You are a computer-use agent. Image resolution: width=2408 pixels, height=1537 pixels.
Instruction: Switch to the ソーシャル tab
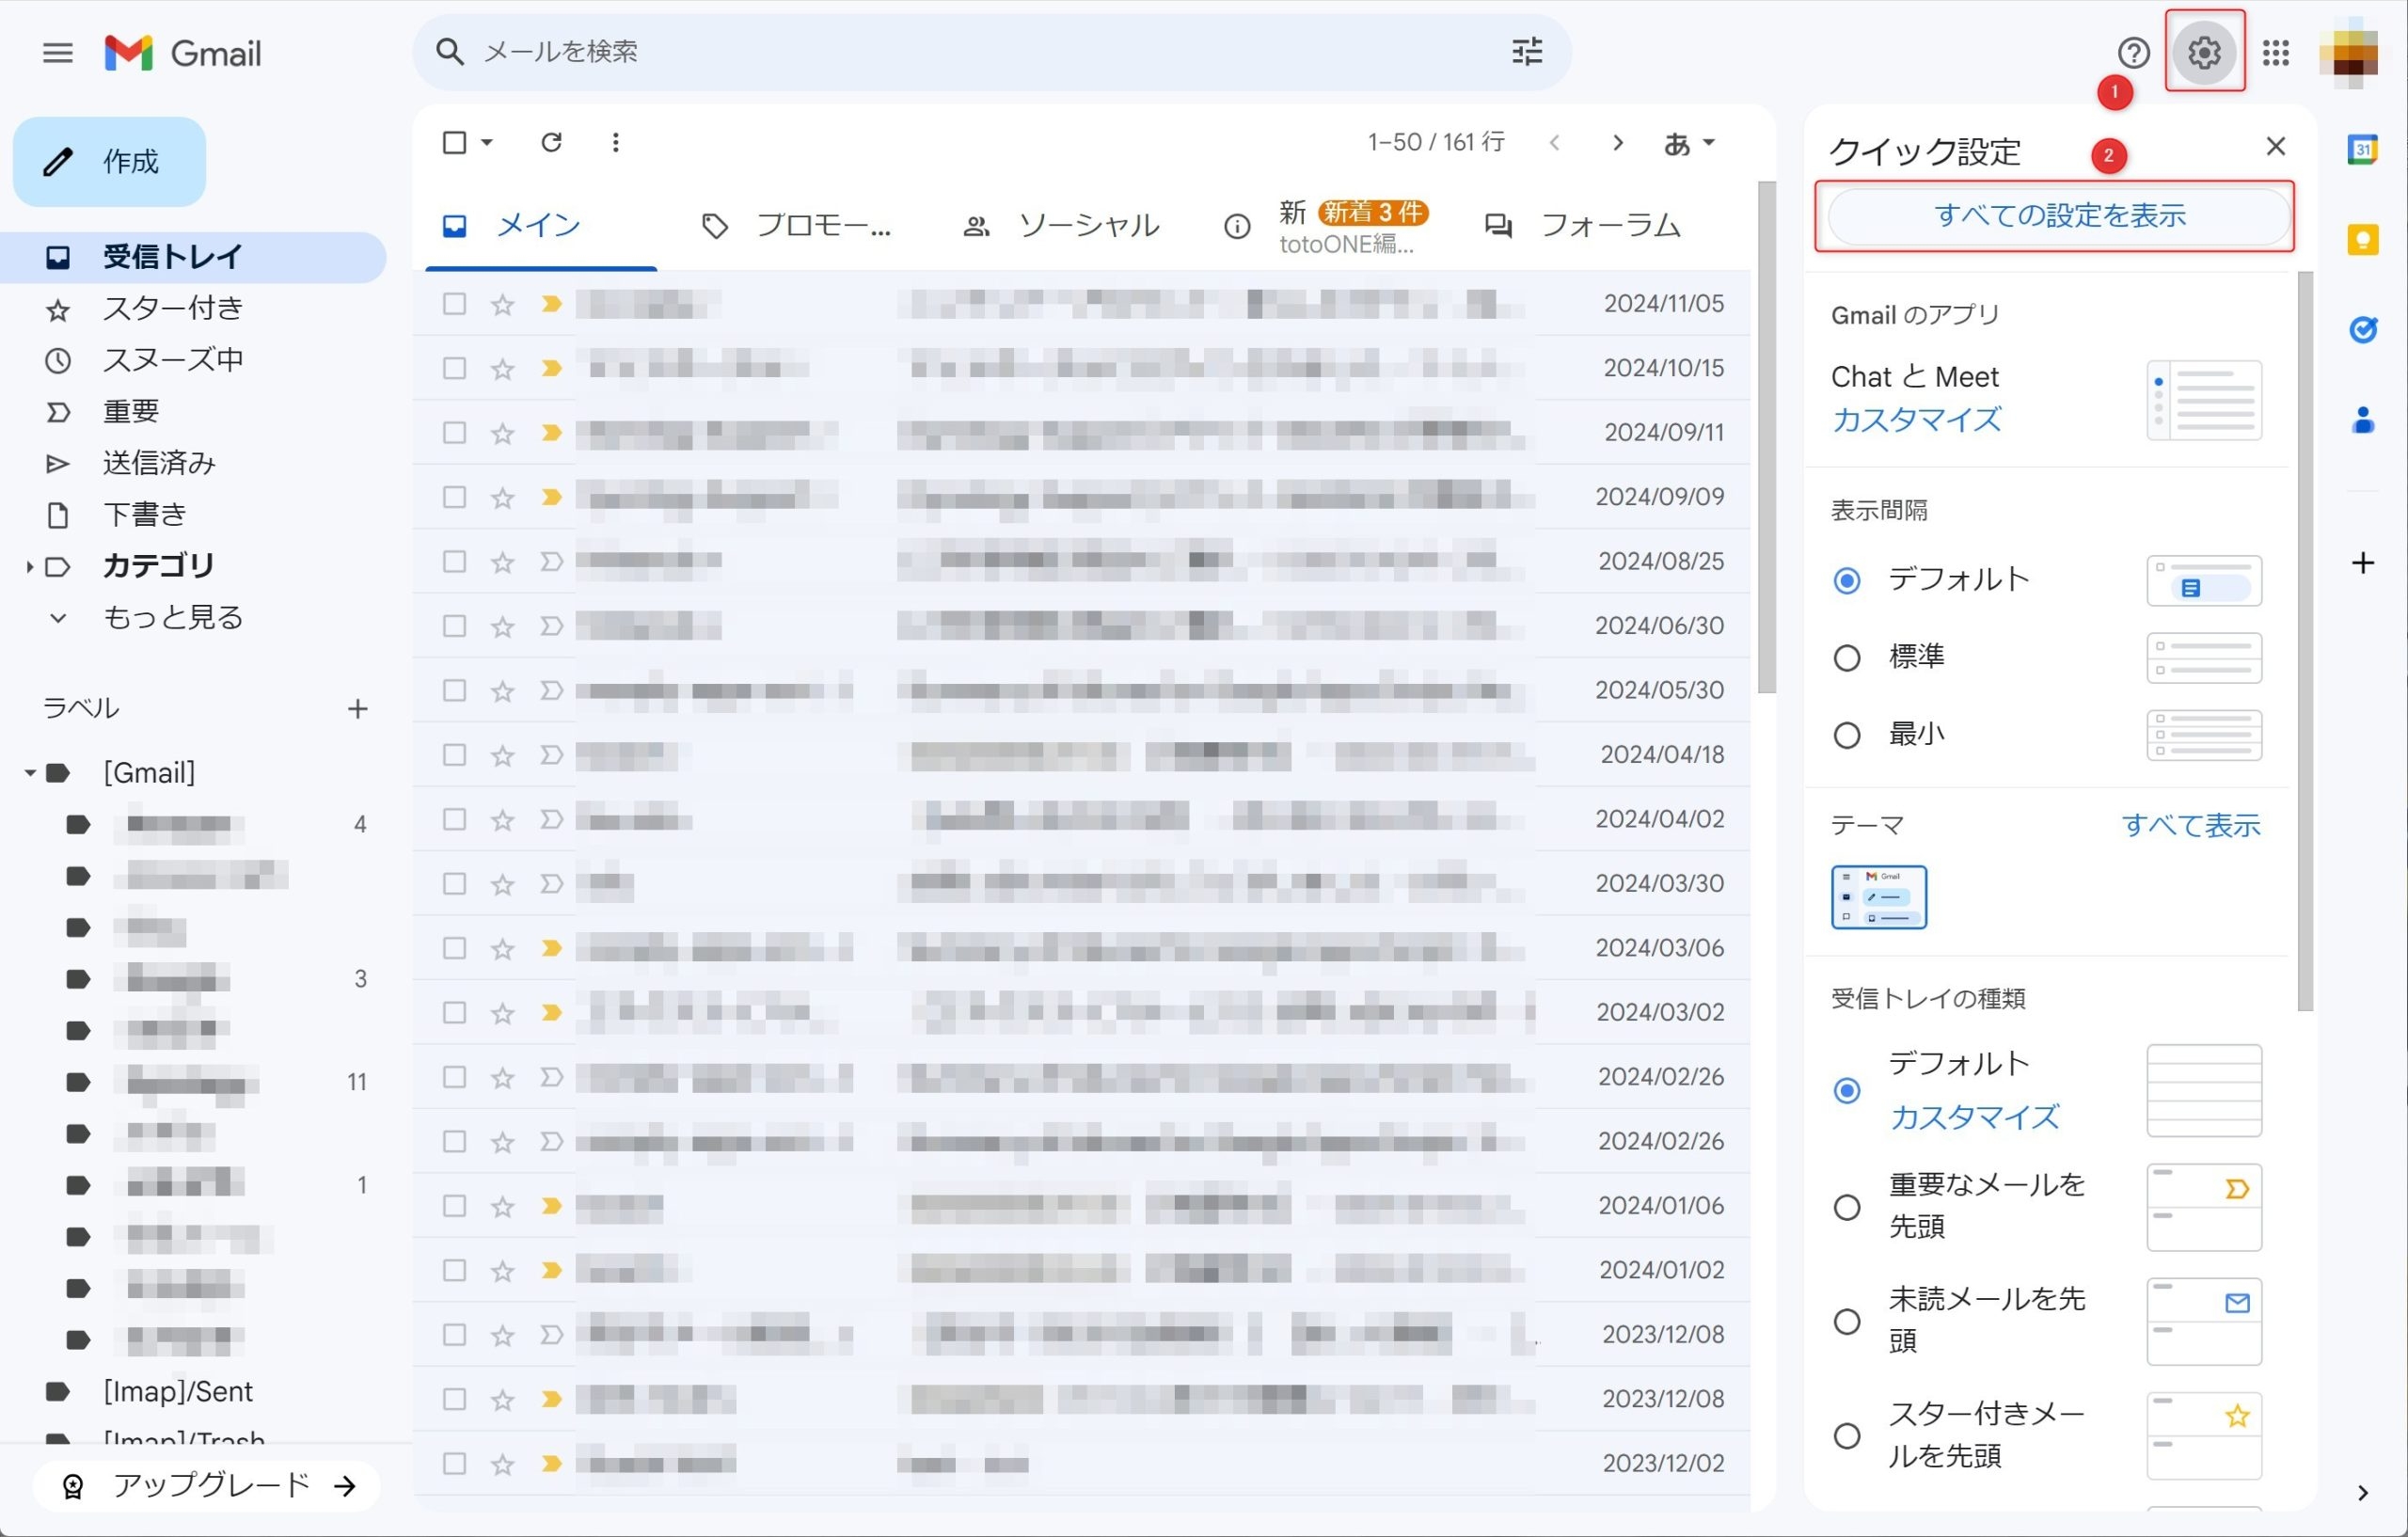[1060, 226]
